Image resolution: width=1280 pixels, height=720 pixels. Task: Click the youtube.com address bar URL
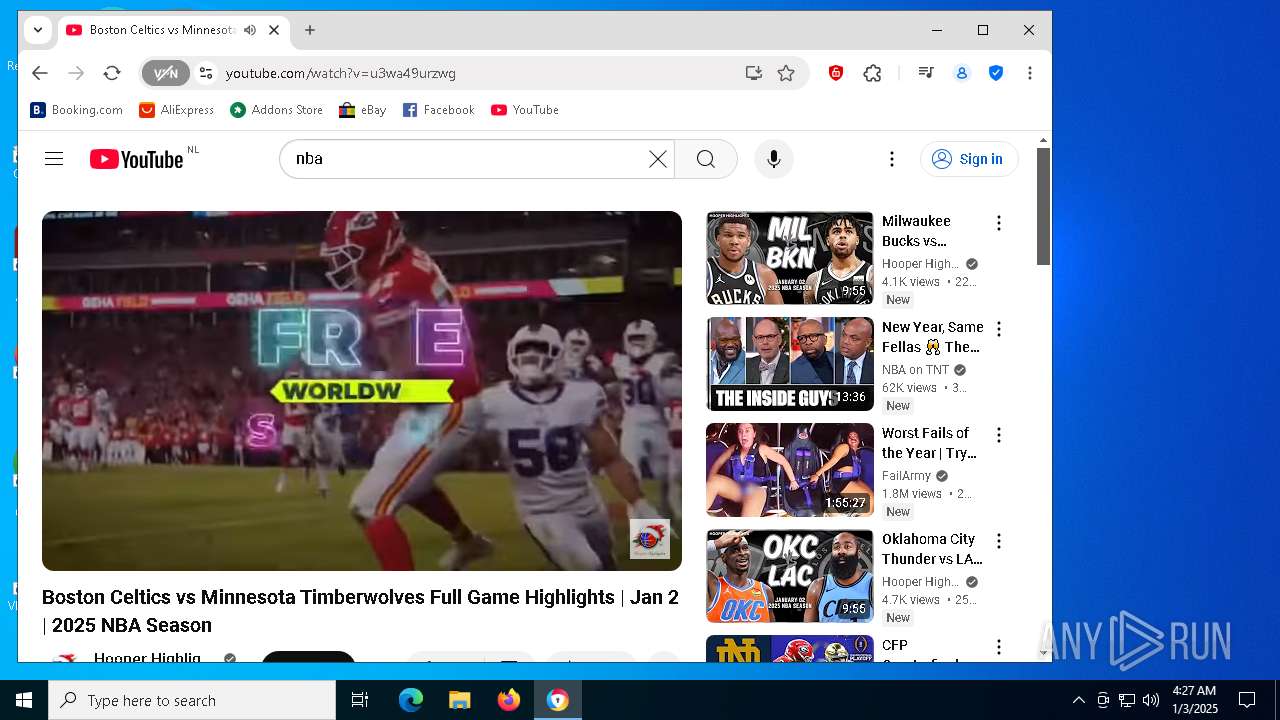click(341, 73)
